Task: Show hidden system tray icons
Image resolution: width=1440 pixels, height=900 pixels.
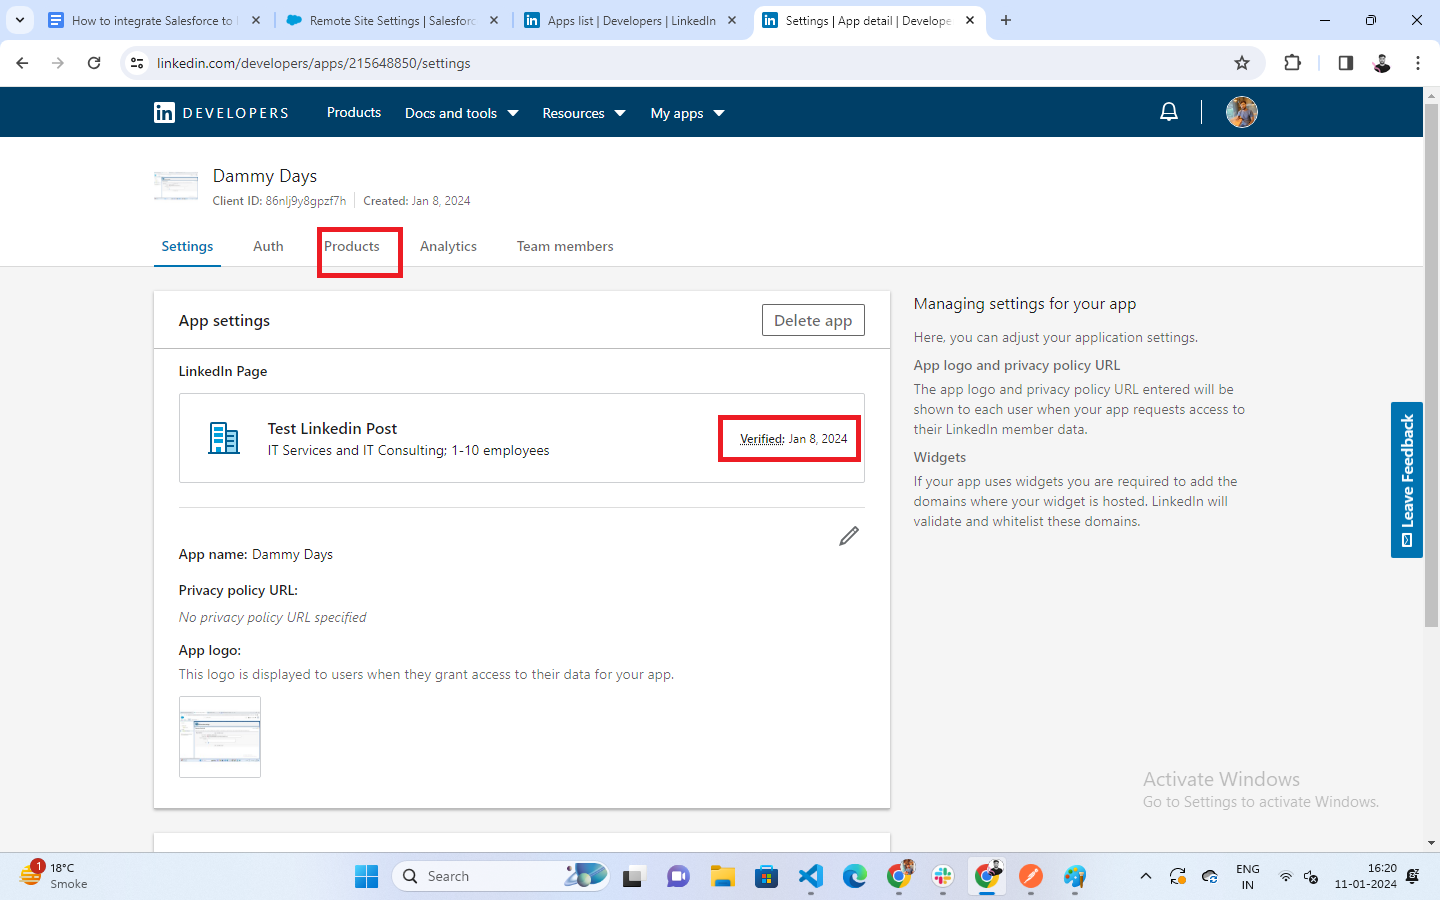Action: 1146,877
